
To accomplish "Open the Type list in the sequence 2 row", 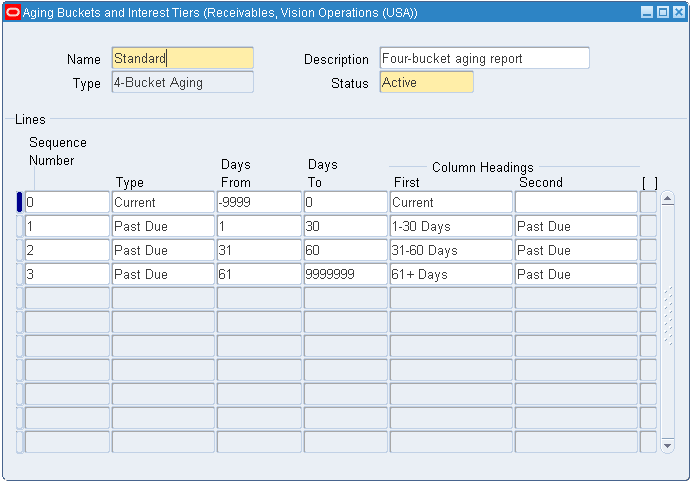I will pyautogui.click(x=162, y=250).
